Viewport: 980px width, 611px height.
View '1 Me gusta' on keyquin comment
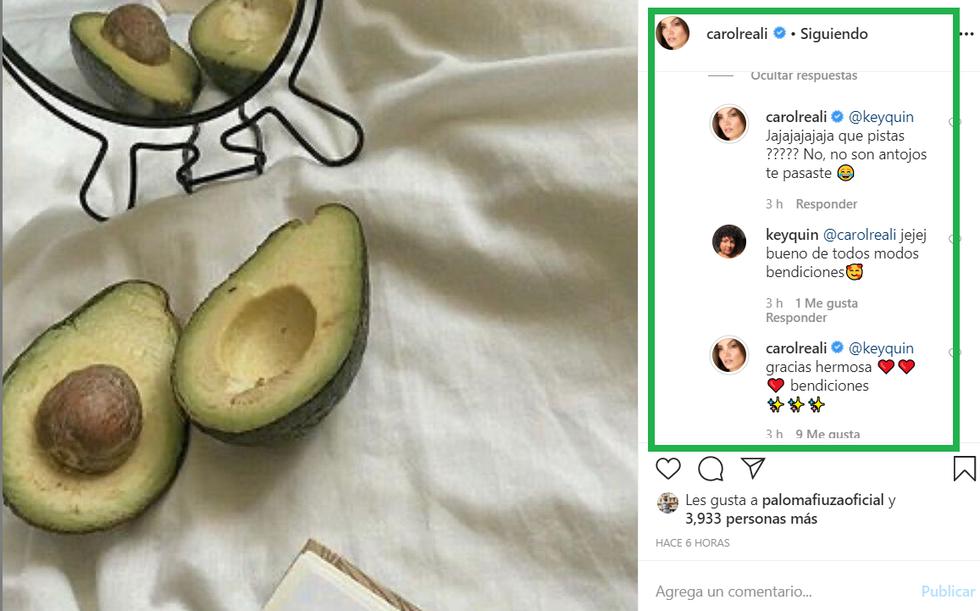[x=826, y=303]
